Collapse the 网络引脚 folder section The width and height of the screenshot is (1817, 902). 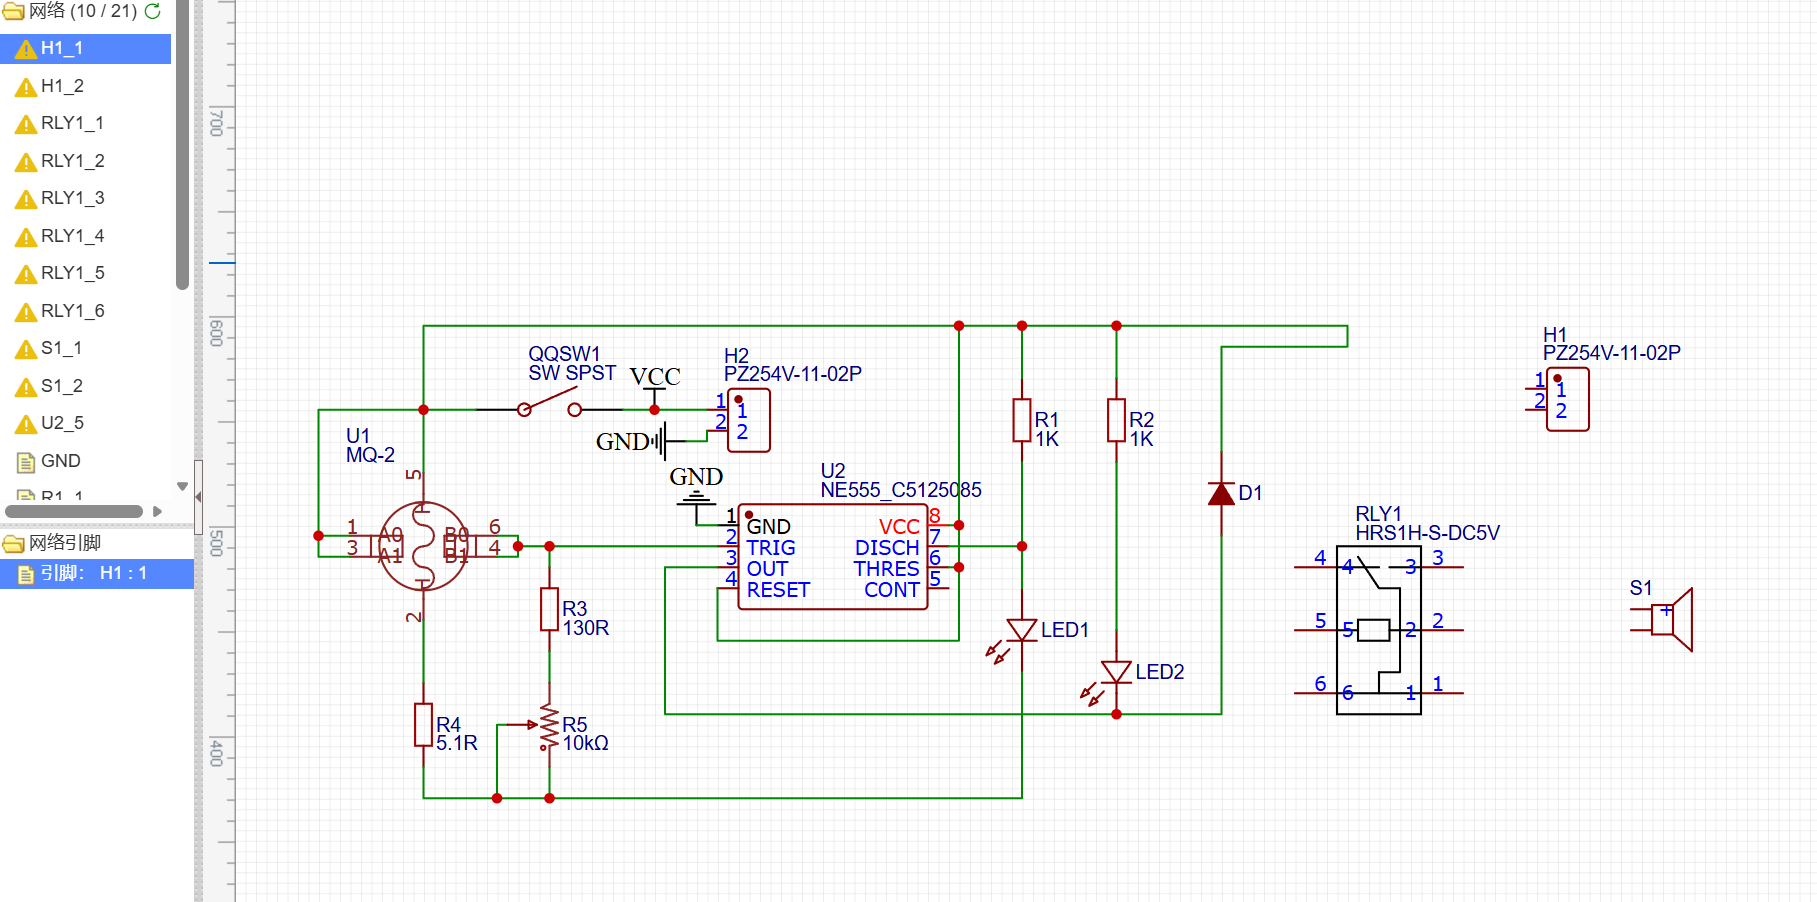[13, 543]
